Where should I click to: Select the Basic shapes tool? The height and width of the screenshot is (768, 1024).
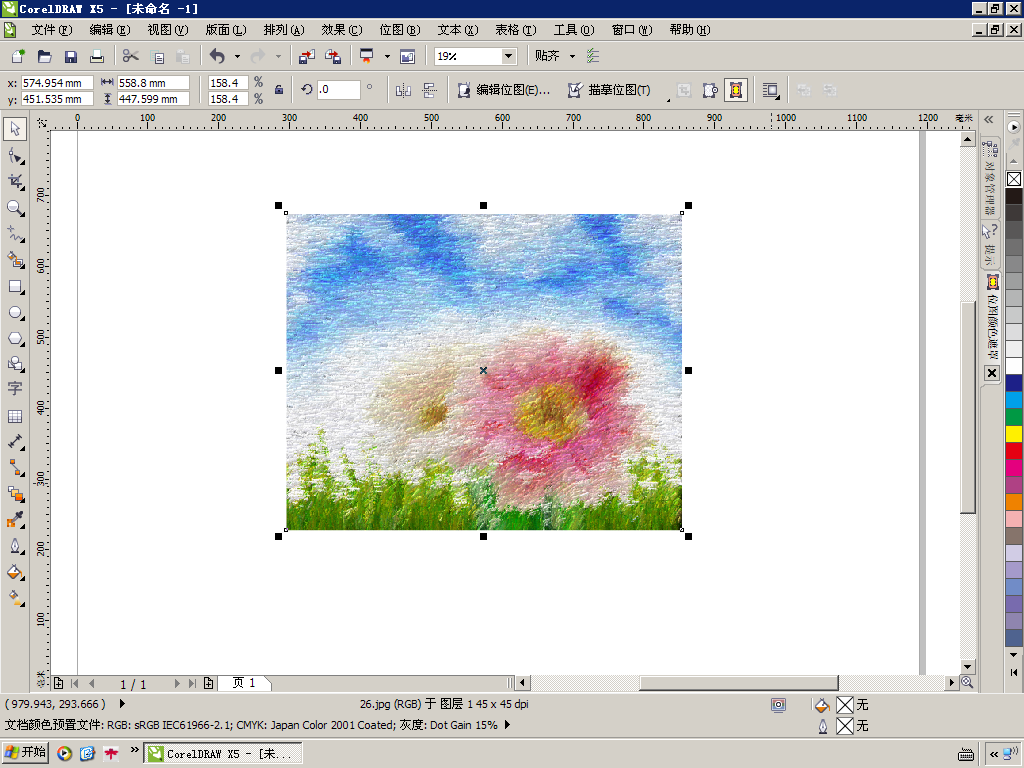click(x=15, y=364)
